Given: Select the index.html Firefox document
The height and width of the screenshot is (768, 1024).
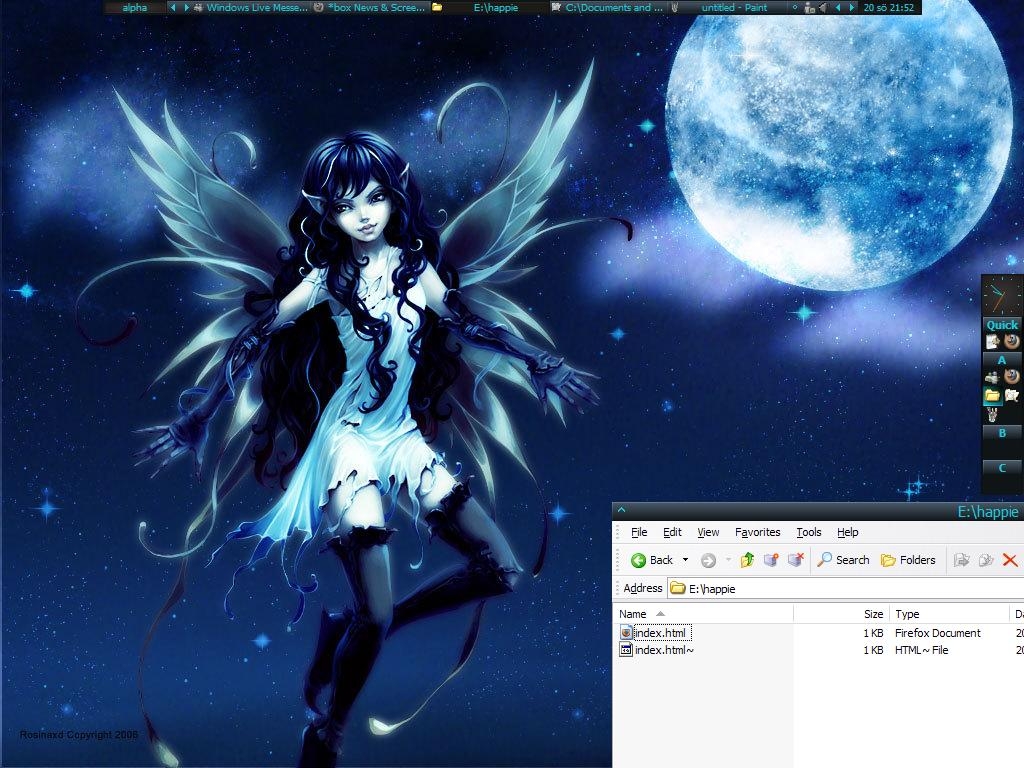Looking at the screenshot, I should (x=660, y=633).
